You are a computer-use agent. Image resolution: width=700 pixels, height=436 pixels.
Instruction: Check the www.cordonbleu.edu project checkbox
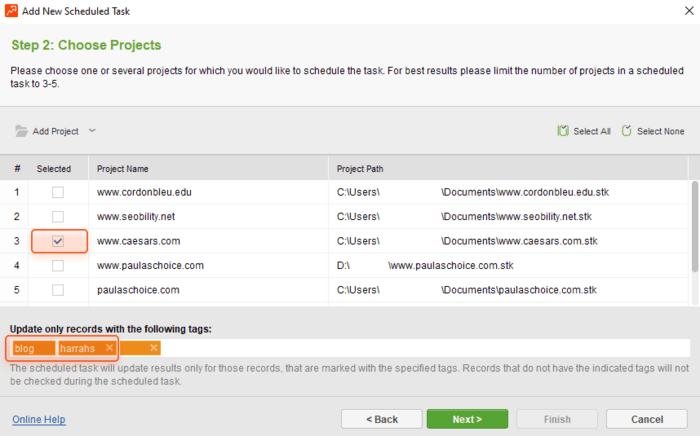click(58, 191)
